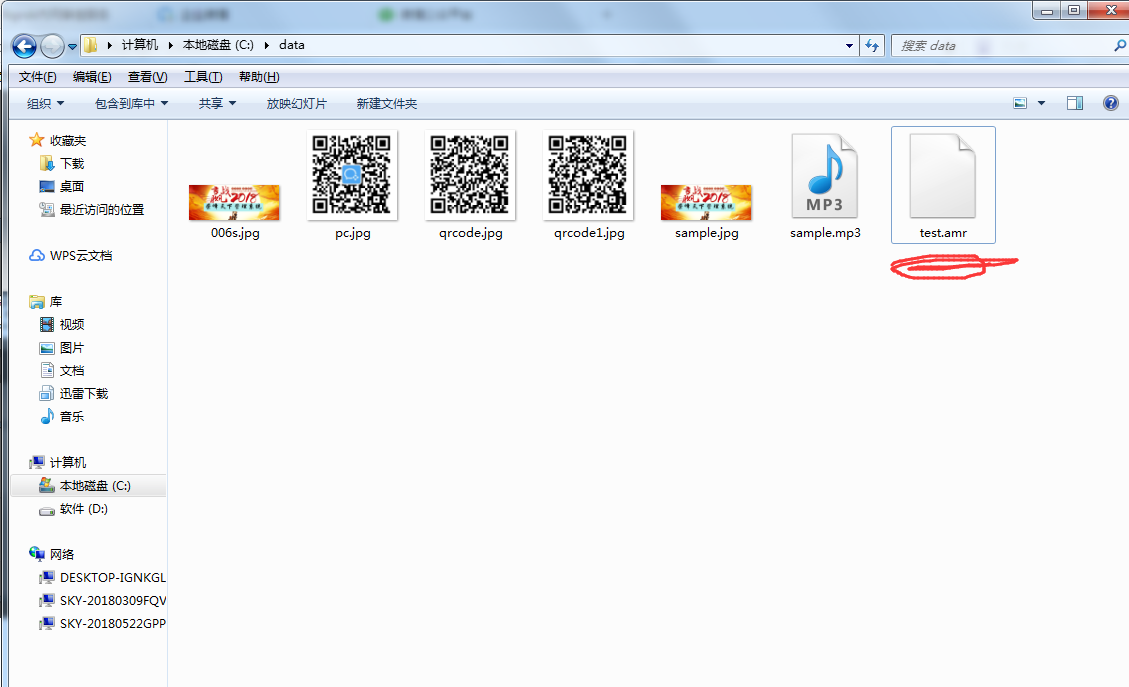Click data segment in address breadcrumb
The width and height of the screenshot is (1129, 687).
coord(292,45)
